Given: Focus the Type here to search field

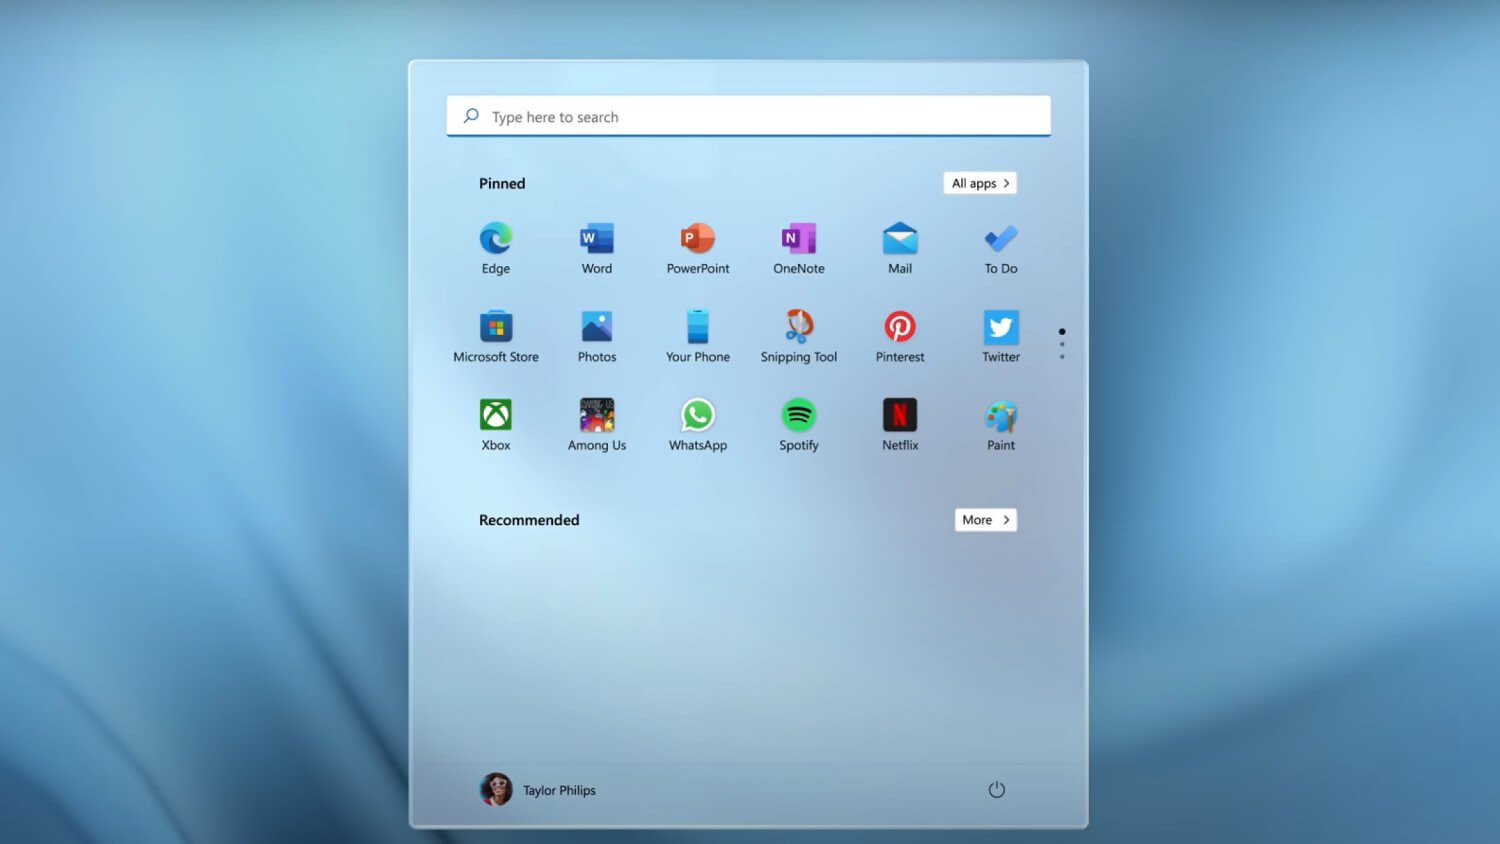Looking at the screenshot, I should (749, 116).
